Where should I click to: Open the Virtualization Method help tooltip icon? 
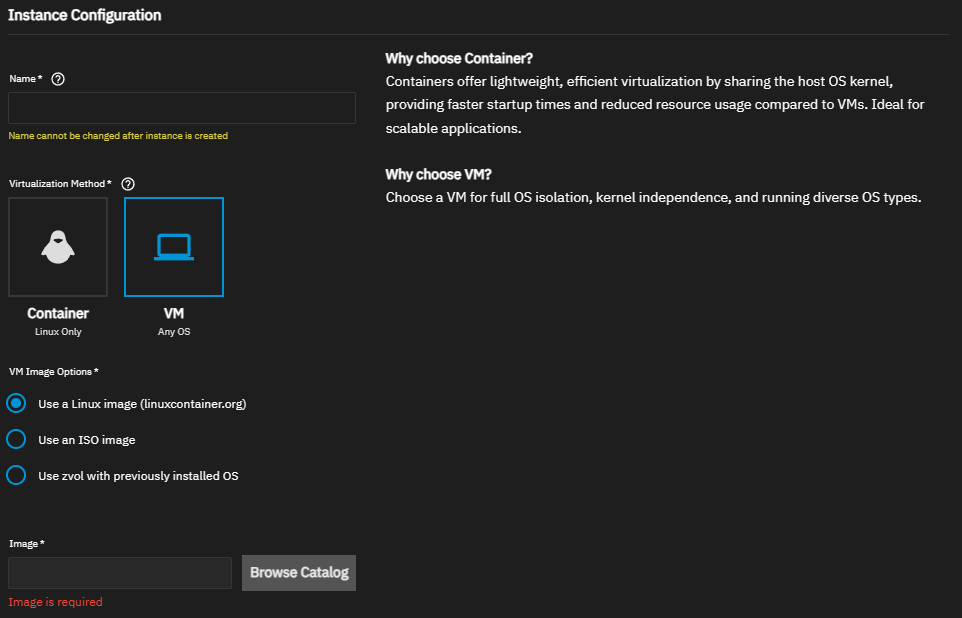point(128,184)
